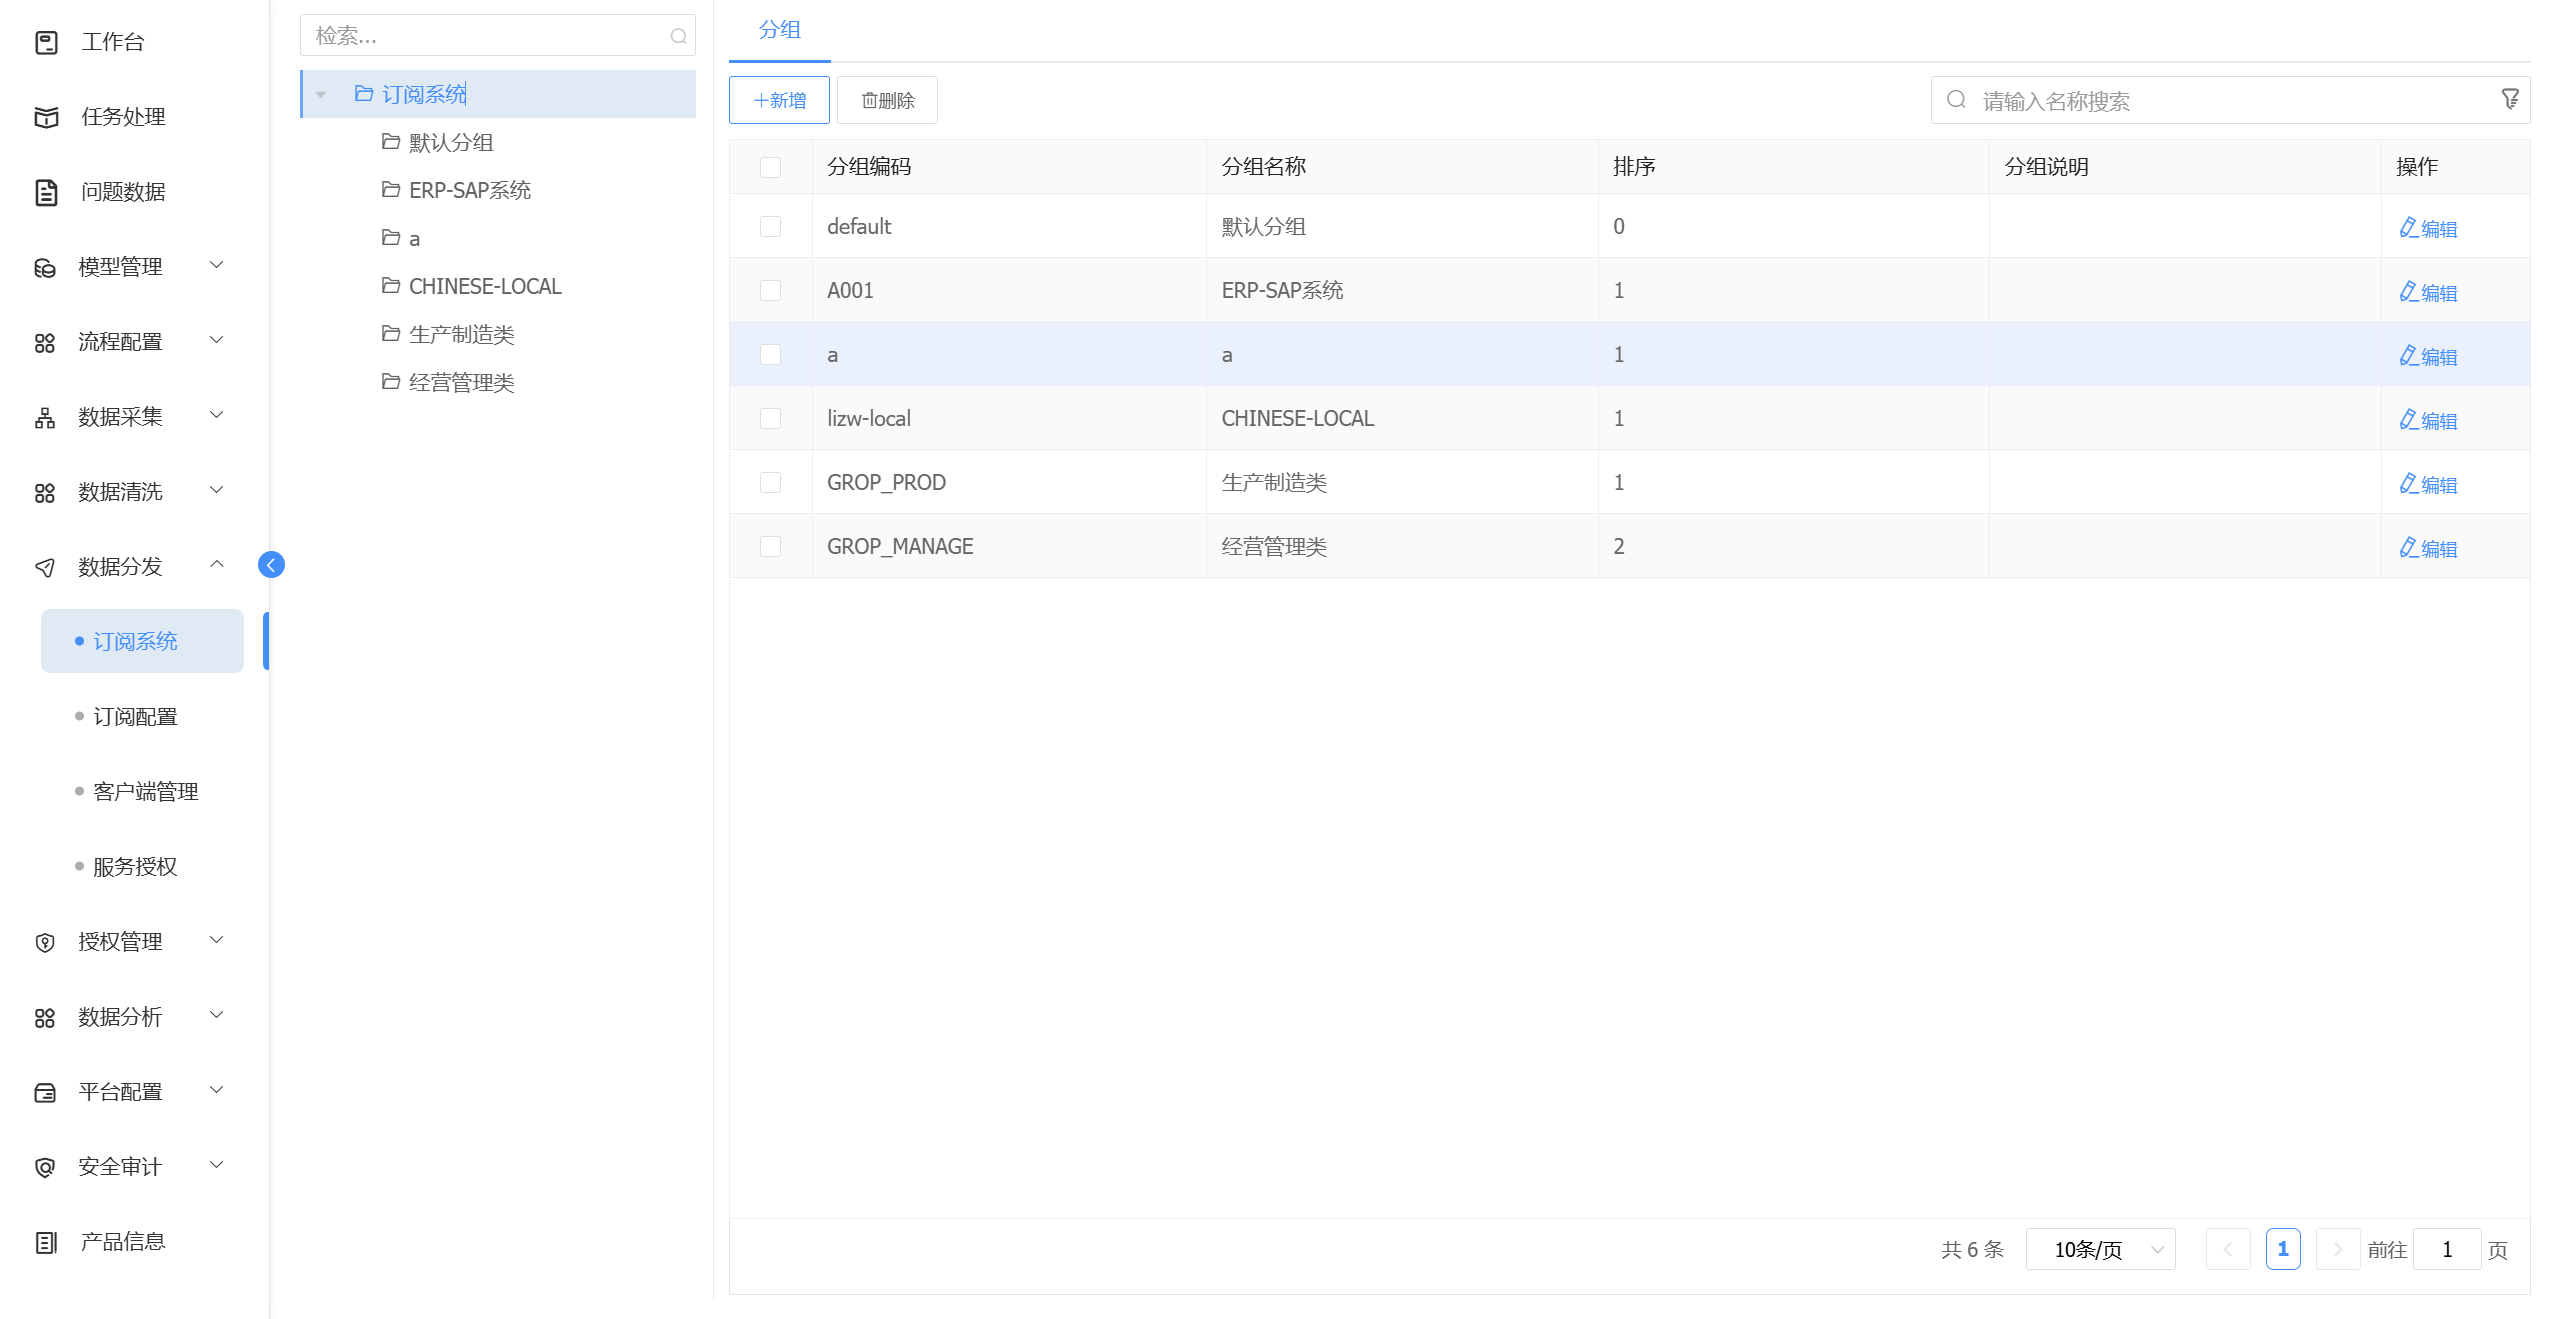
Task: Click the 任务处理 task icon in sidebar
Action: coord(46,117)
